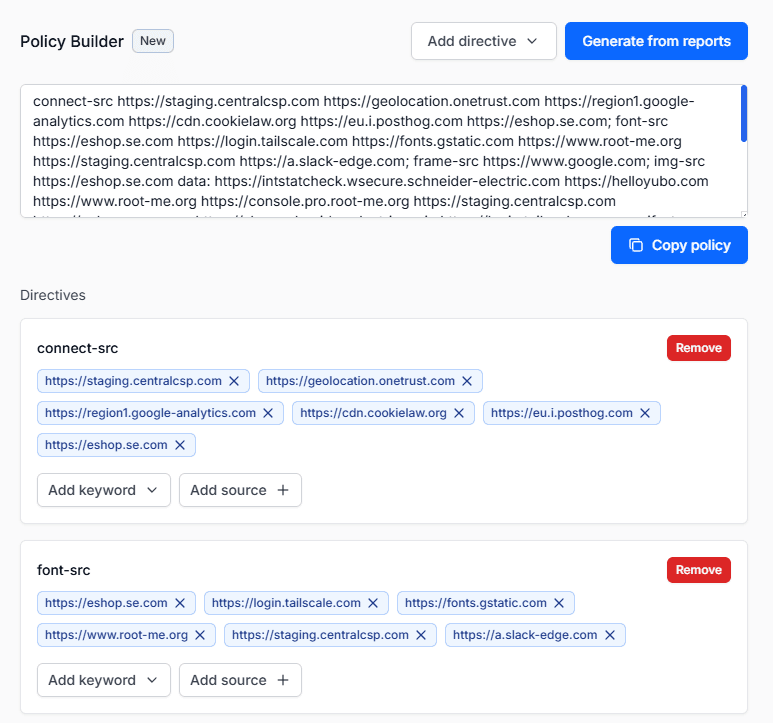Remove geolocation.onetrust.com source chip
Screen dimensions: 773x723
point(467,381)
